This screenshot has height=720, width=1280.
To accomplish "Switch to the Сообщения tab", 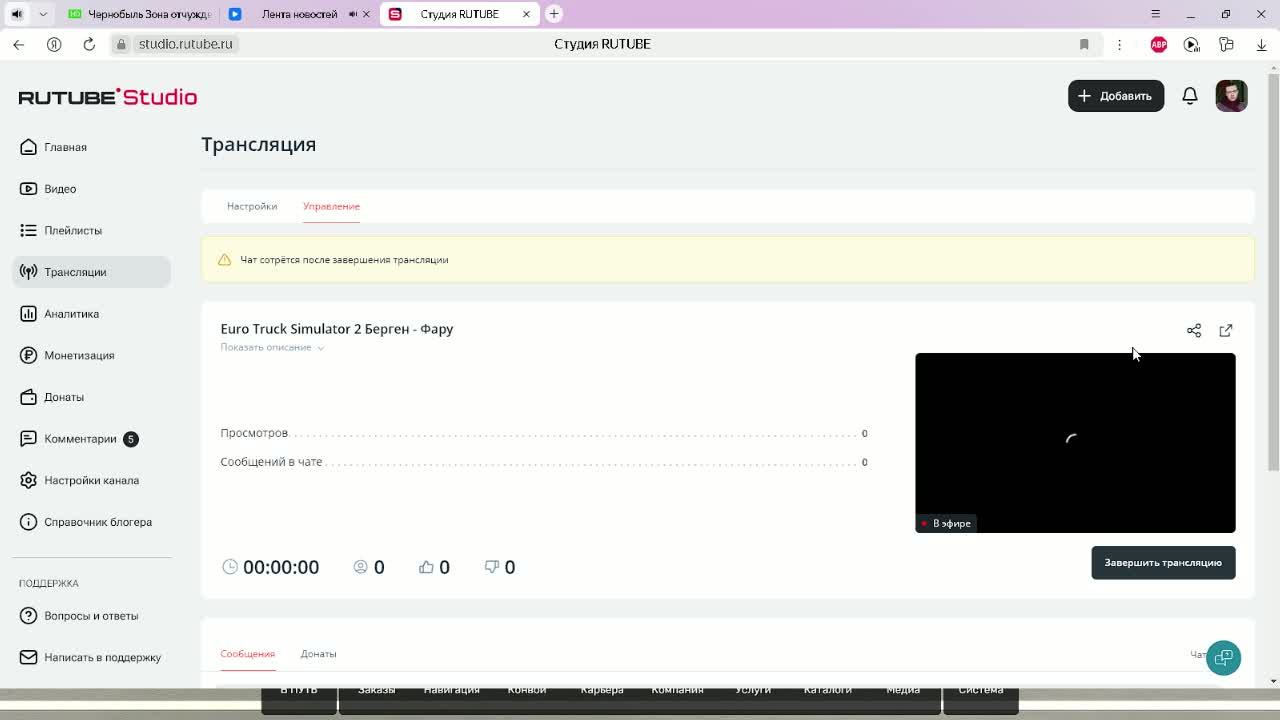I will (x=247, y=654).
